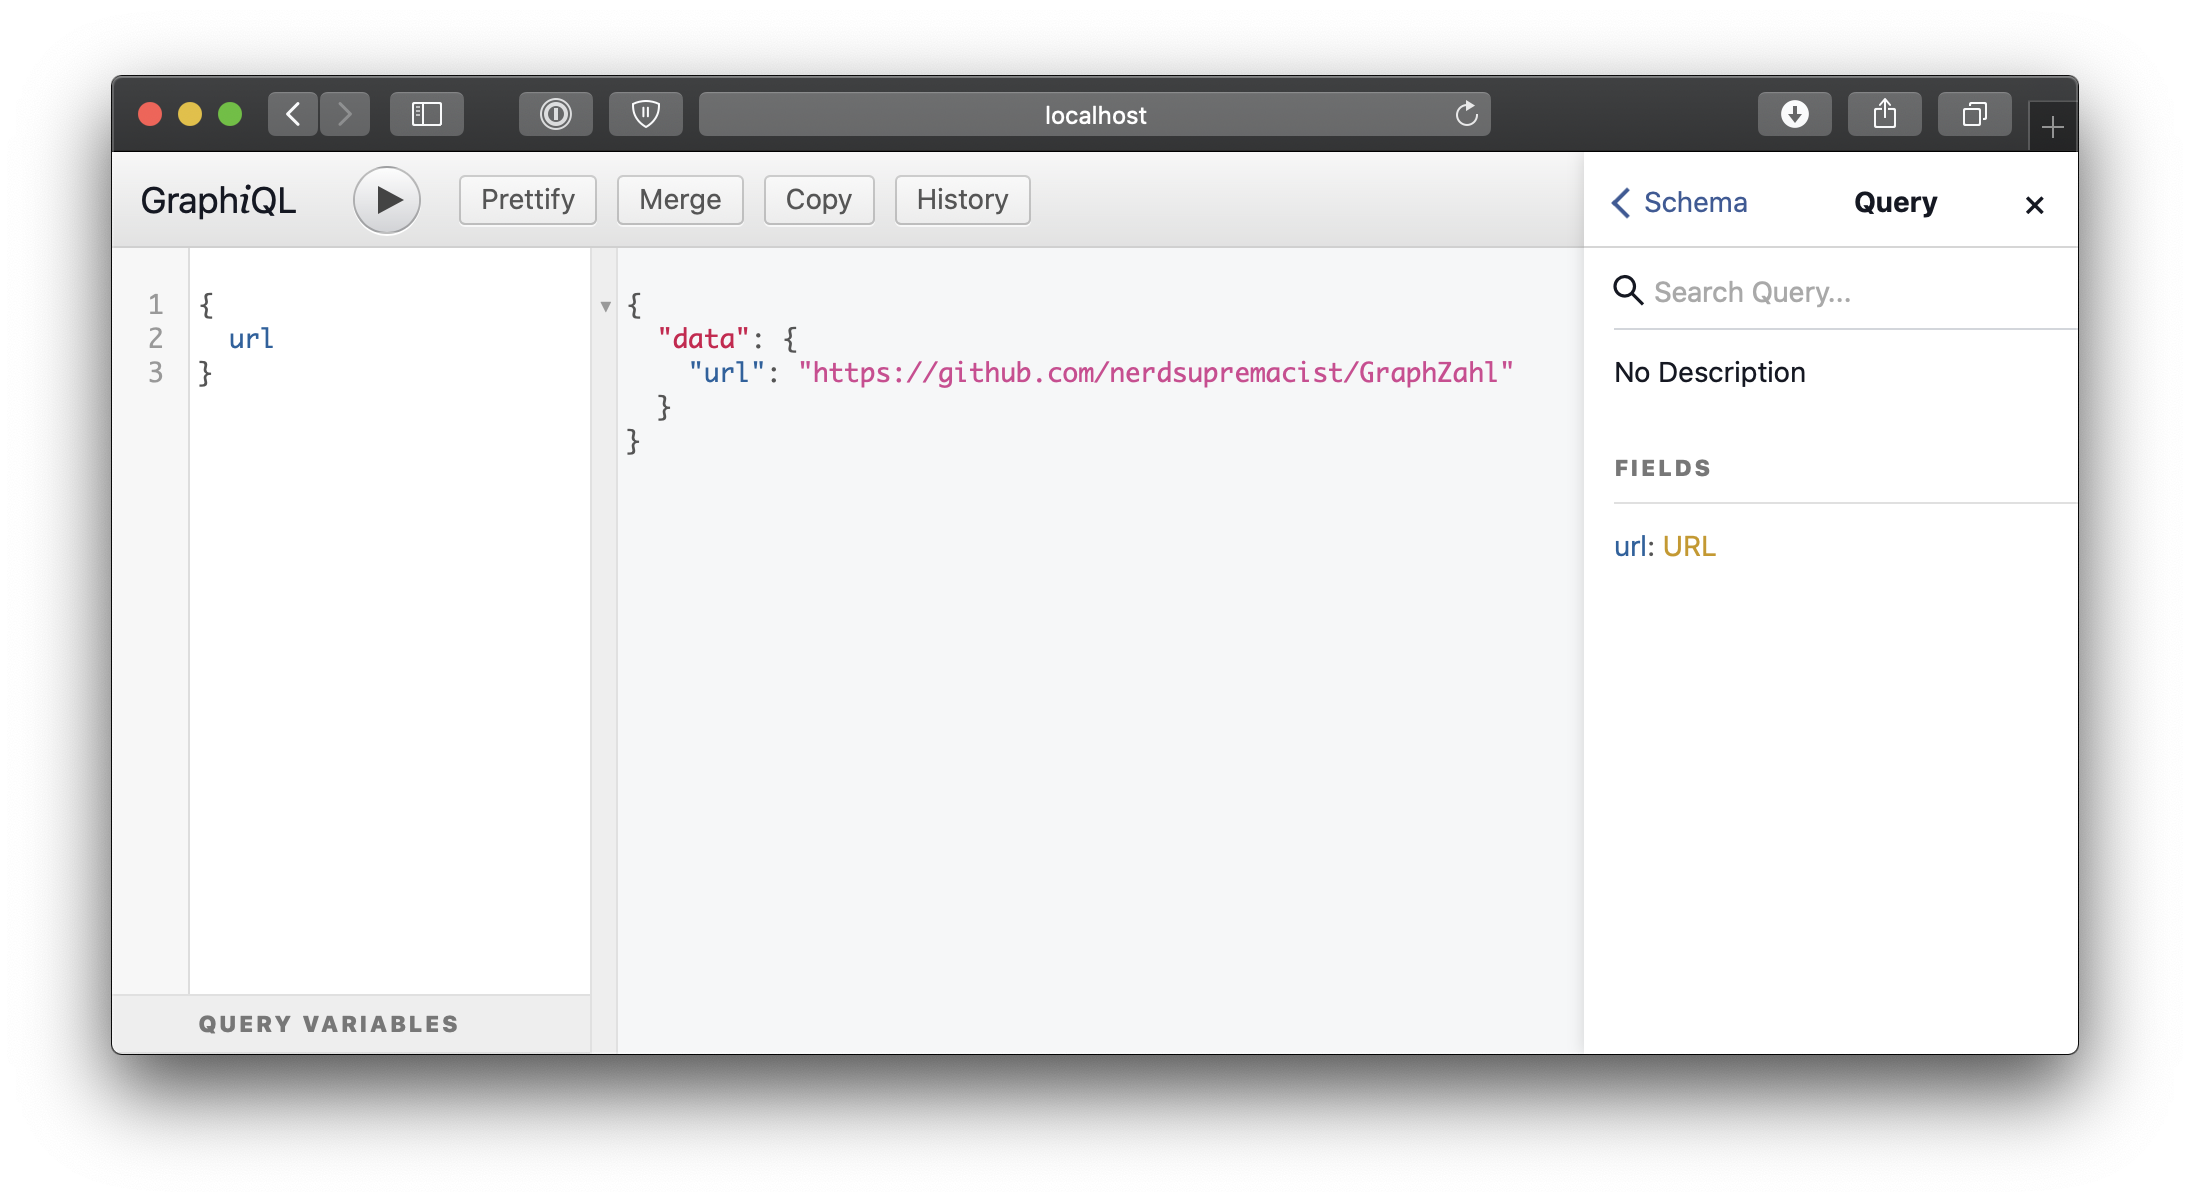
Task: Open the url field documentation
Action: (x=1630, y=546)
